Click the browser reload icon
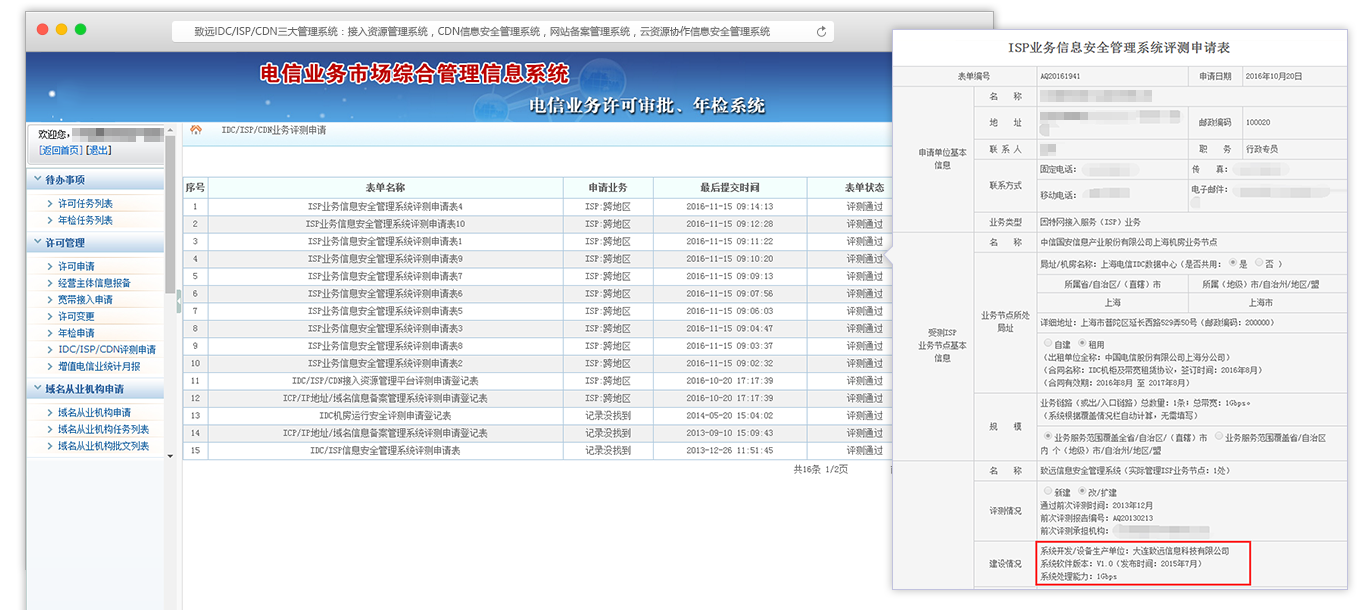1360x610 pixels. click(821, 31)
